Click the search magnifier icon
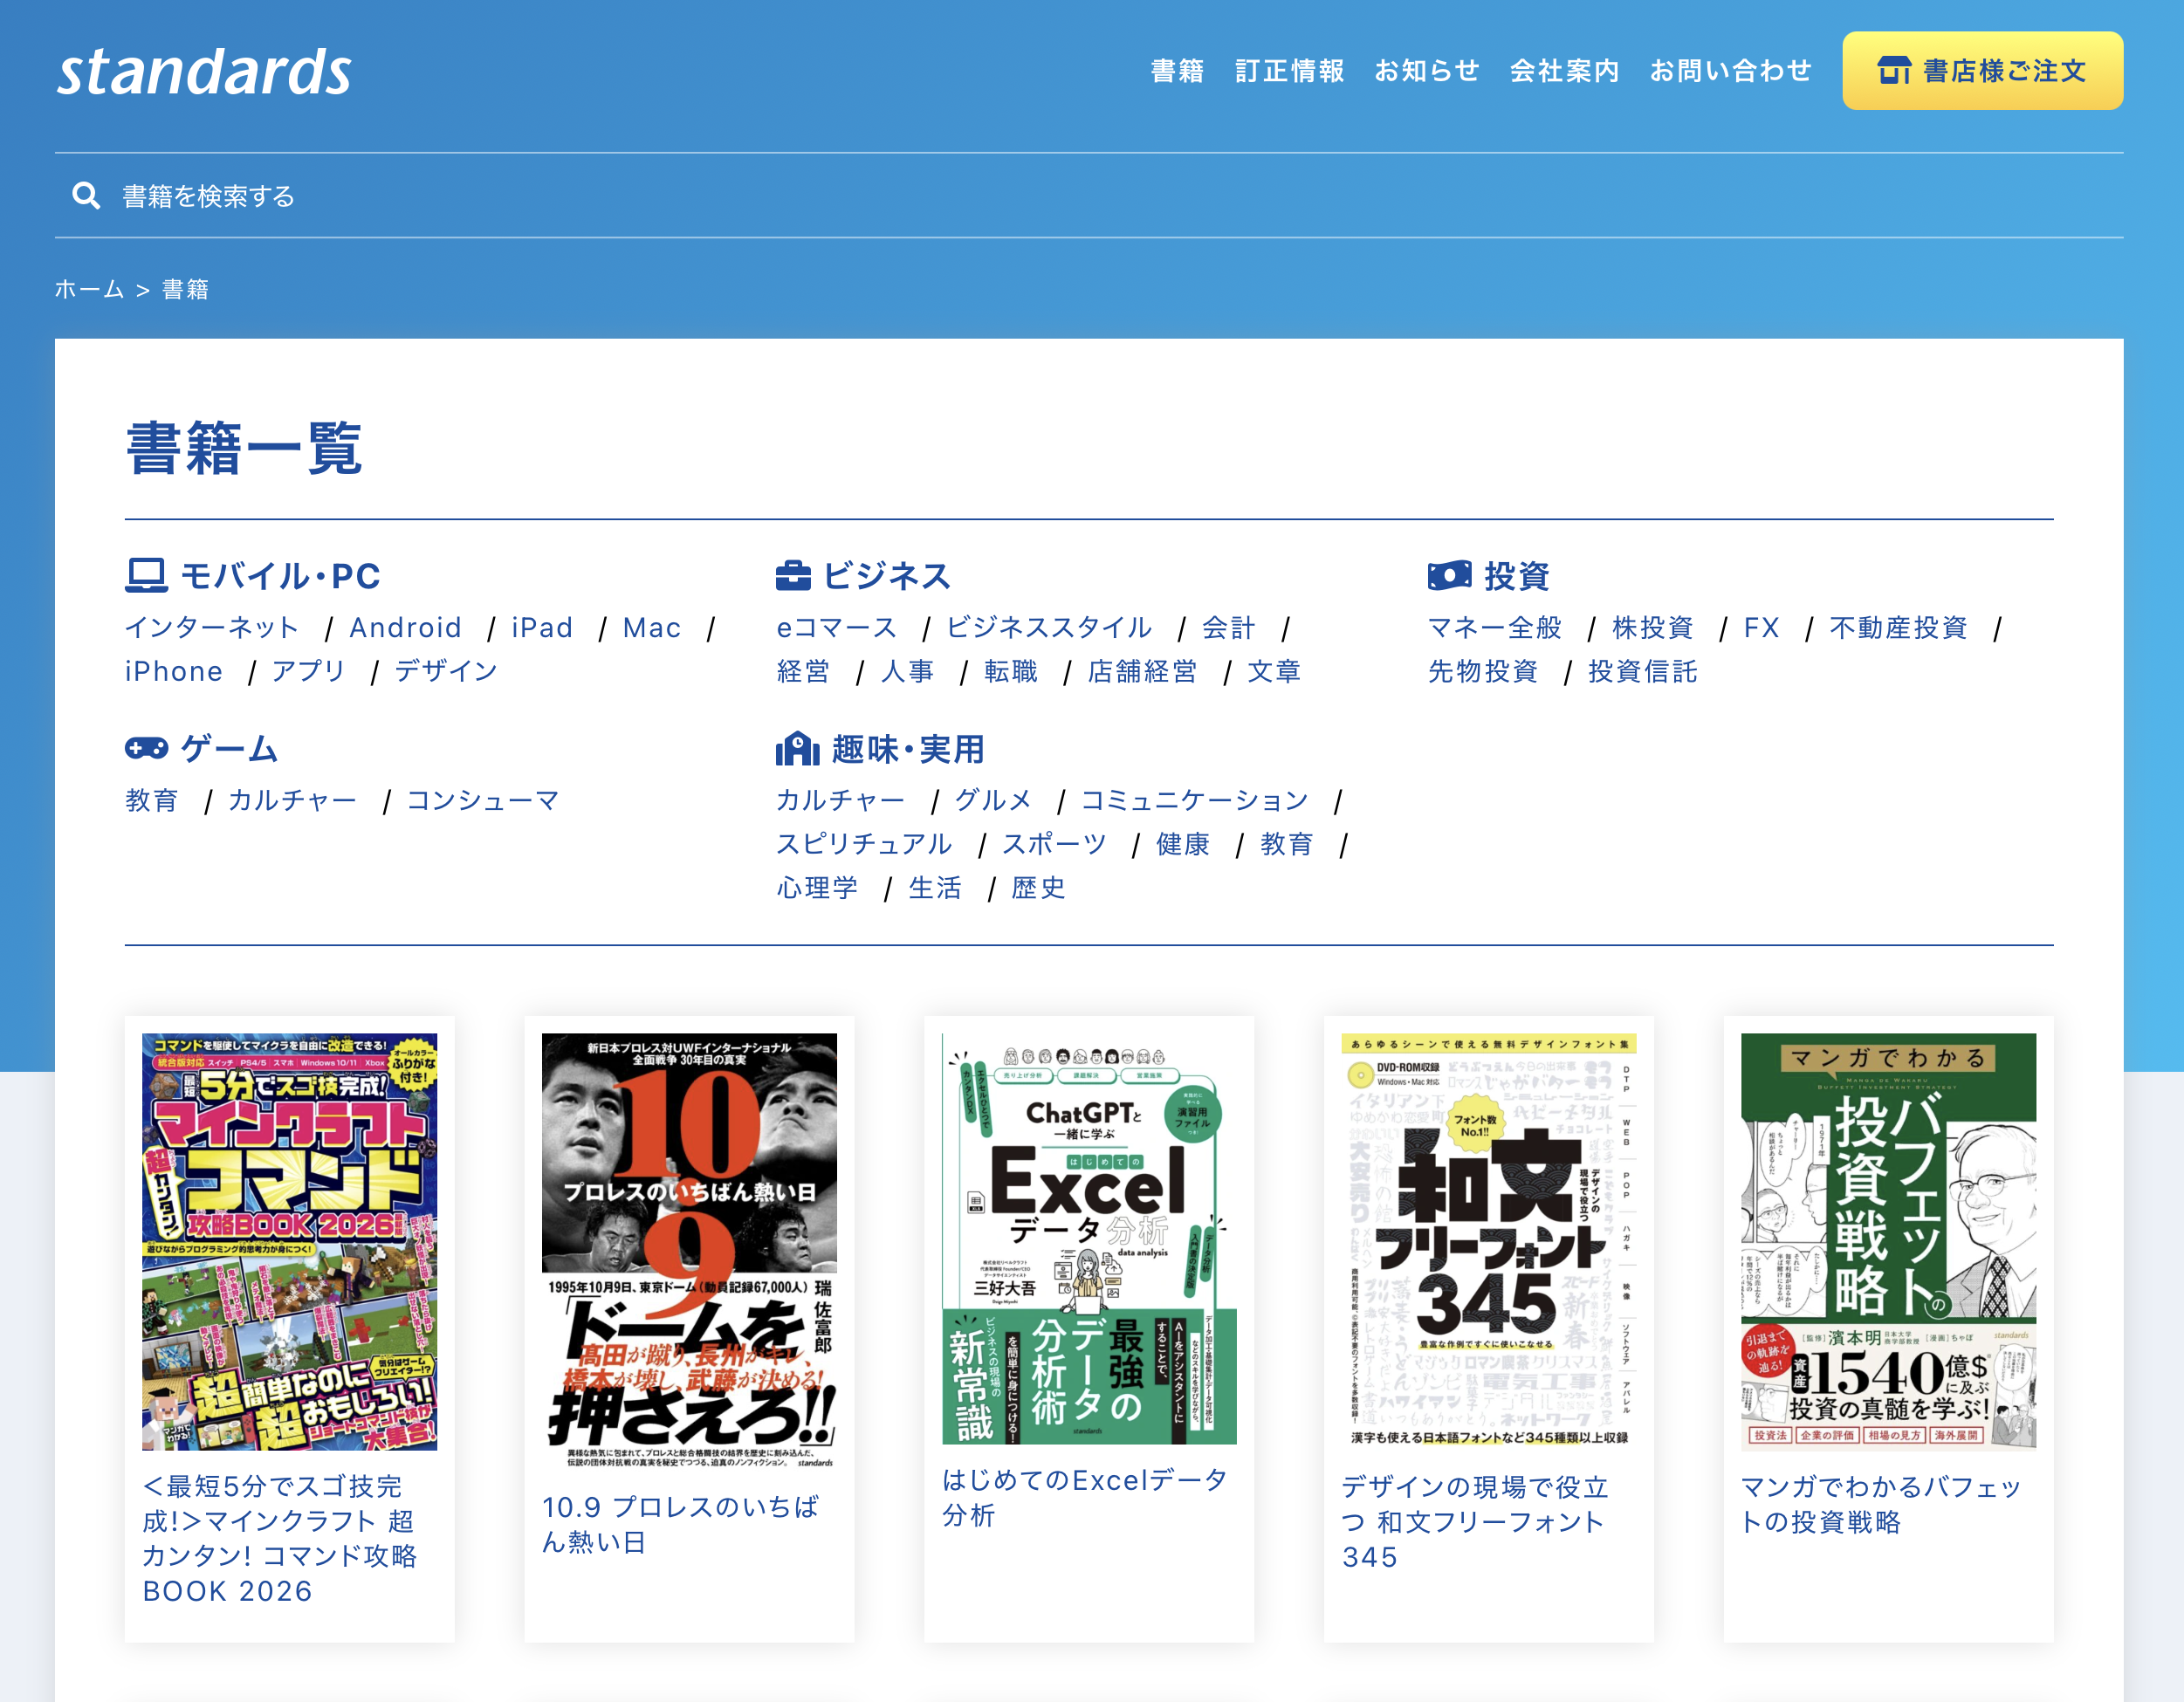2184x1702 pixels. coord(86,196)
